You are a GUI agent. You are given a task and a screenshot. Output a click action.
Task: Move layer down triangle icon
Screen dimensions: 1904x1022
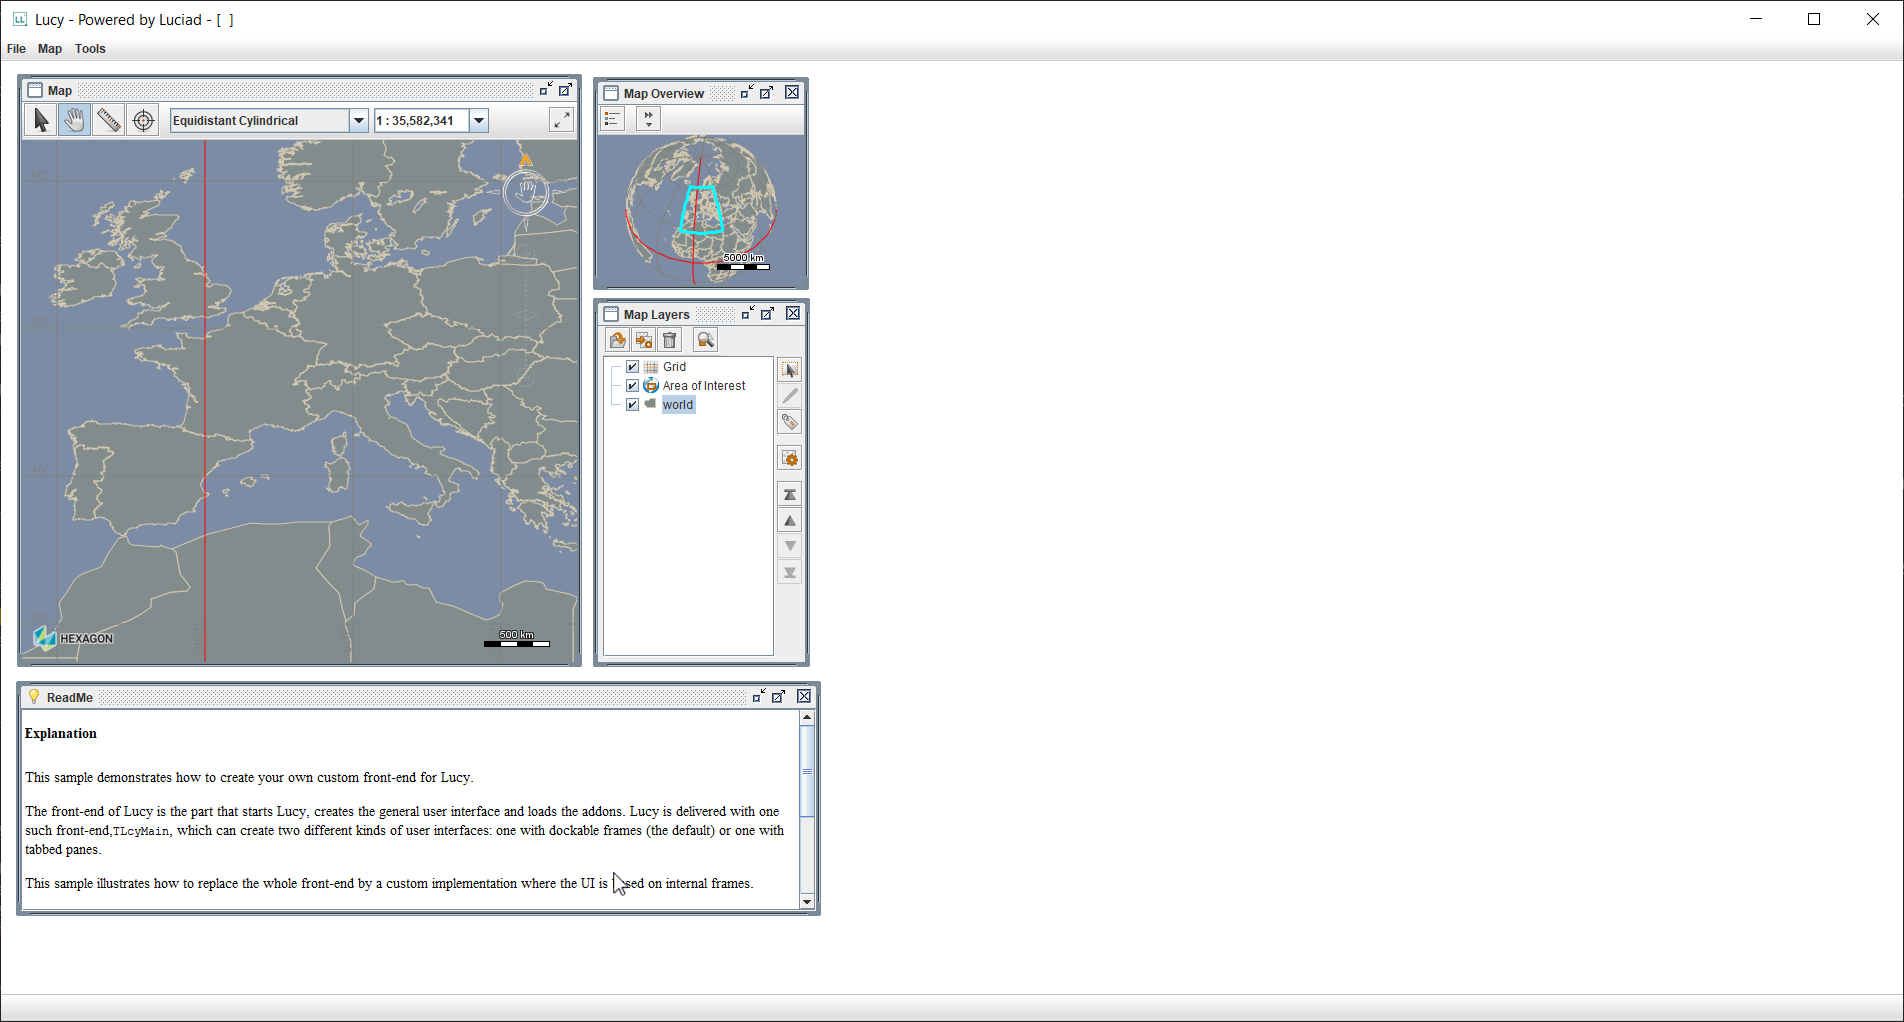click(x=790, y=546)
